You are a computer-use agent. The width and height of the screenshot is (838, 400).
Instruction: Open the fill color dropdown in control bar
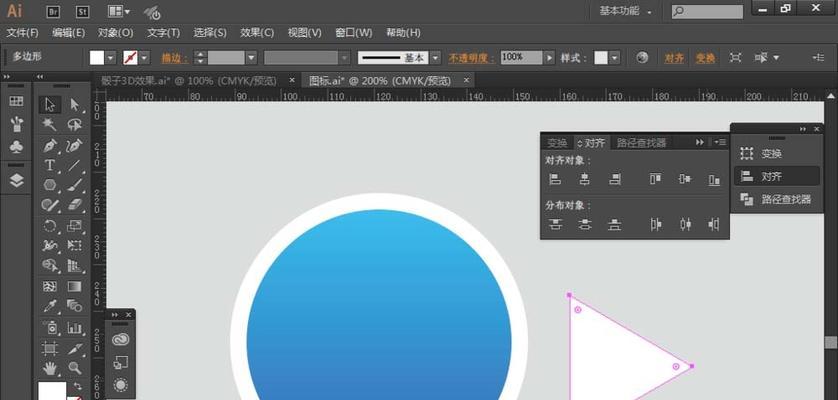click(111, 58)
